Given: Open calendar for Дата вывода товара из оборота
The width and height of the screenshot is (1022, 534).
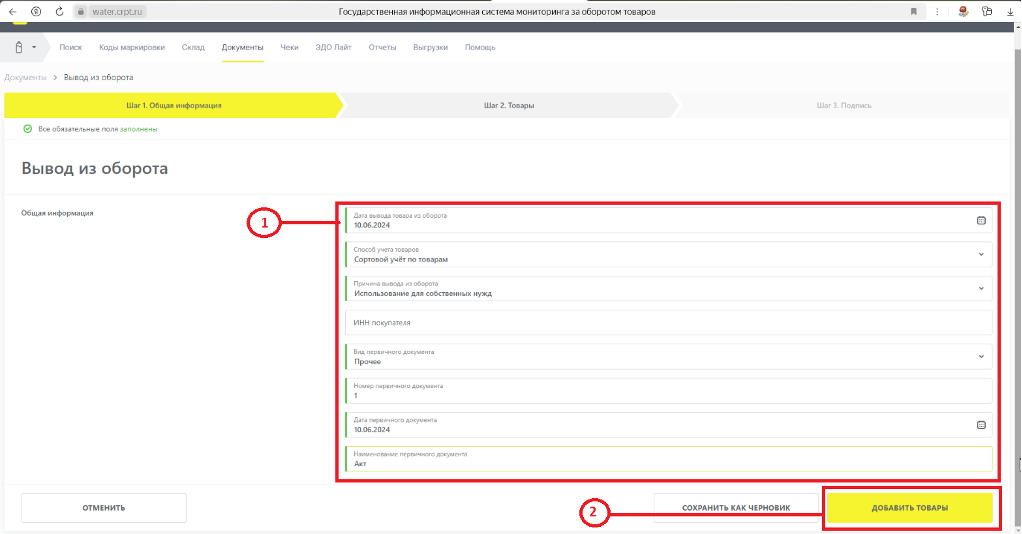Looking at the screenshot, I should 981,220.
